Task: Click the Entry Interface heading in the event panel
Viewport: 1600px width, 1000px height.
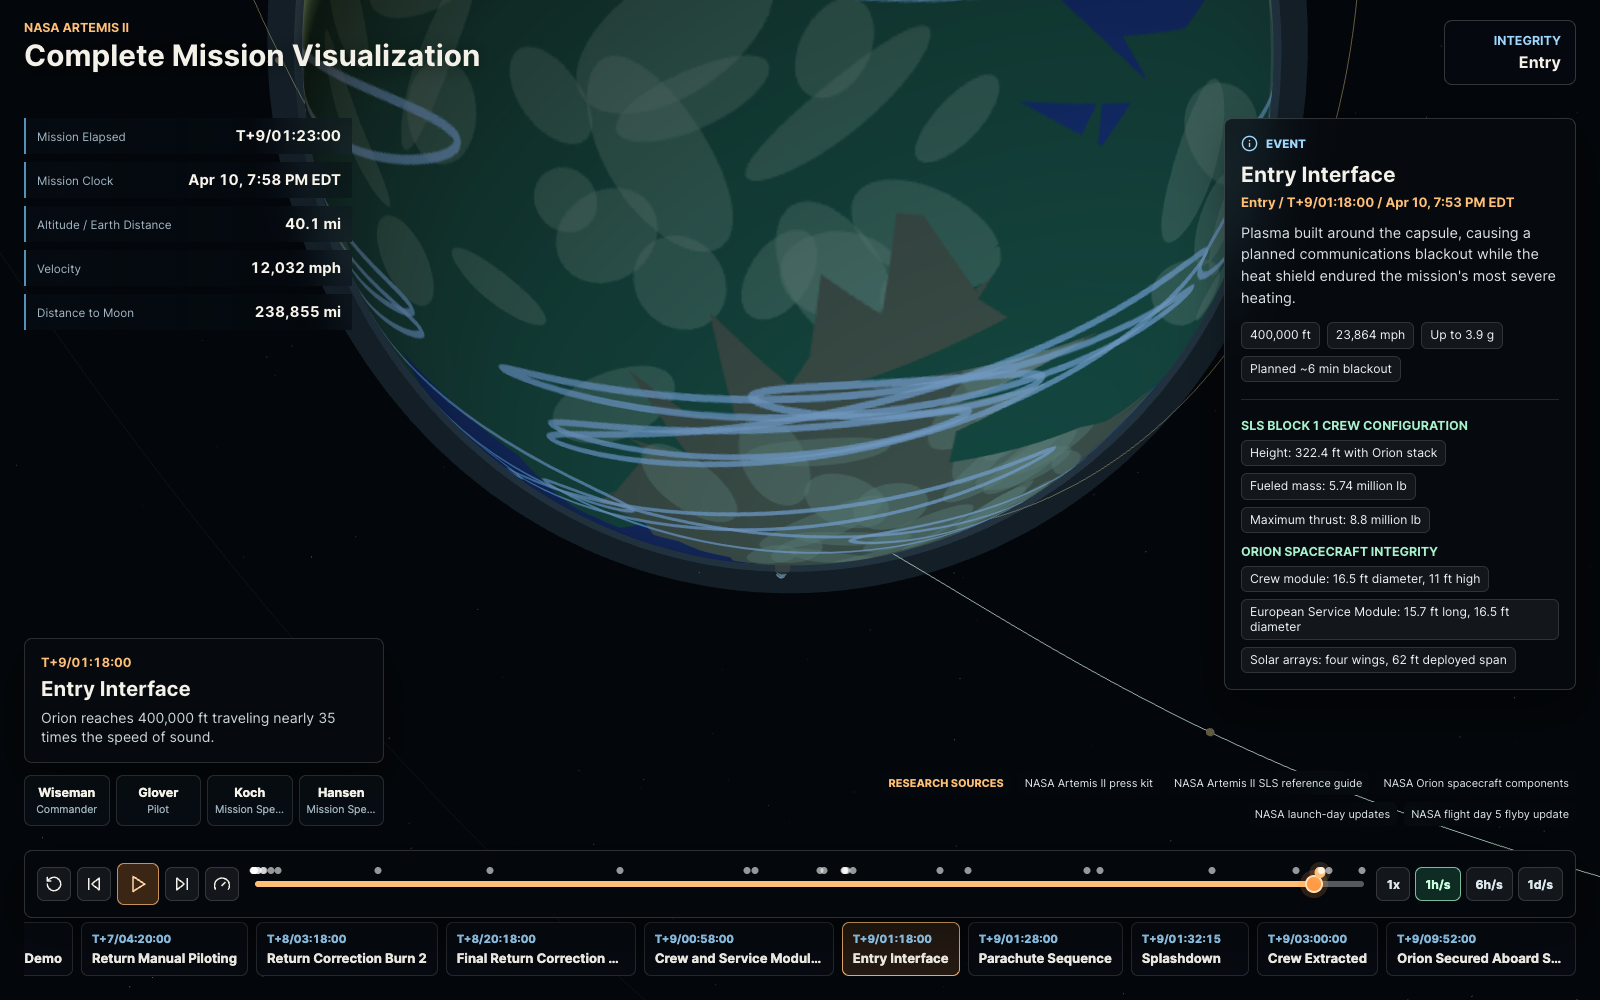Action: [1318, 175]
